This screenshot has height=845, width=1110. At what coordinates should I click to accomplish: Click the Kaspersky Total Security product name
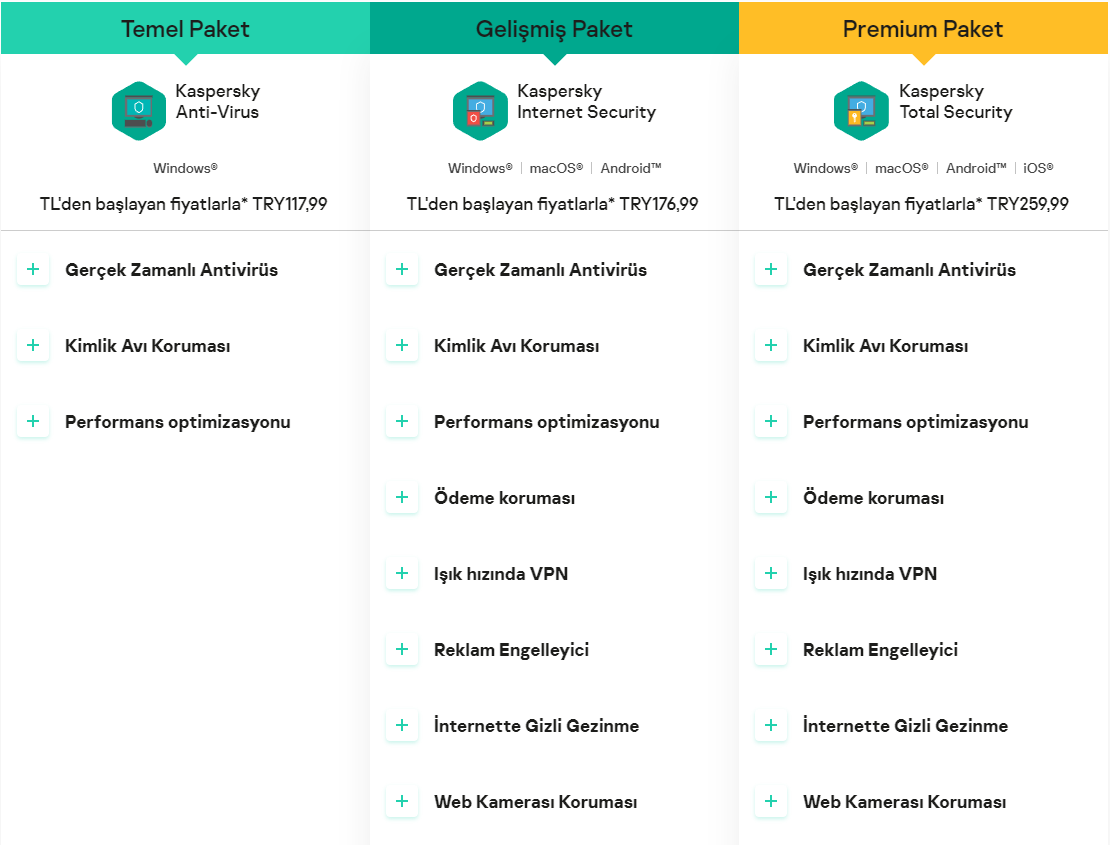click(x=955, y=102)
